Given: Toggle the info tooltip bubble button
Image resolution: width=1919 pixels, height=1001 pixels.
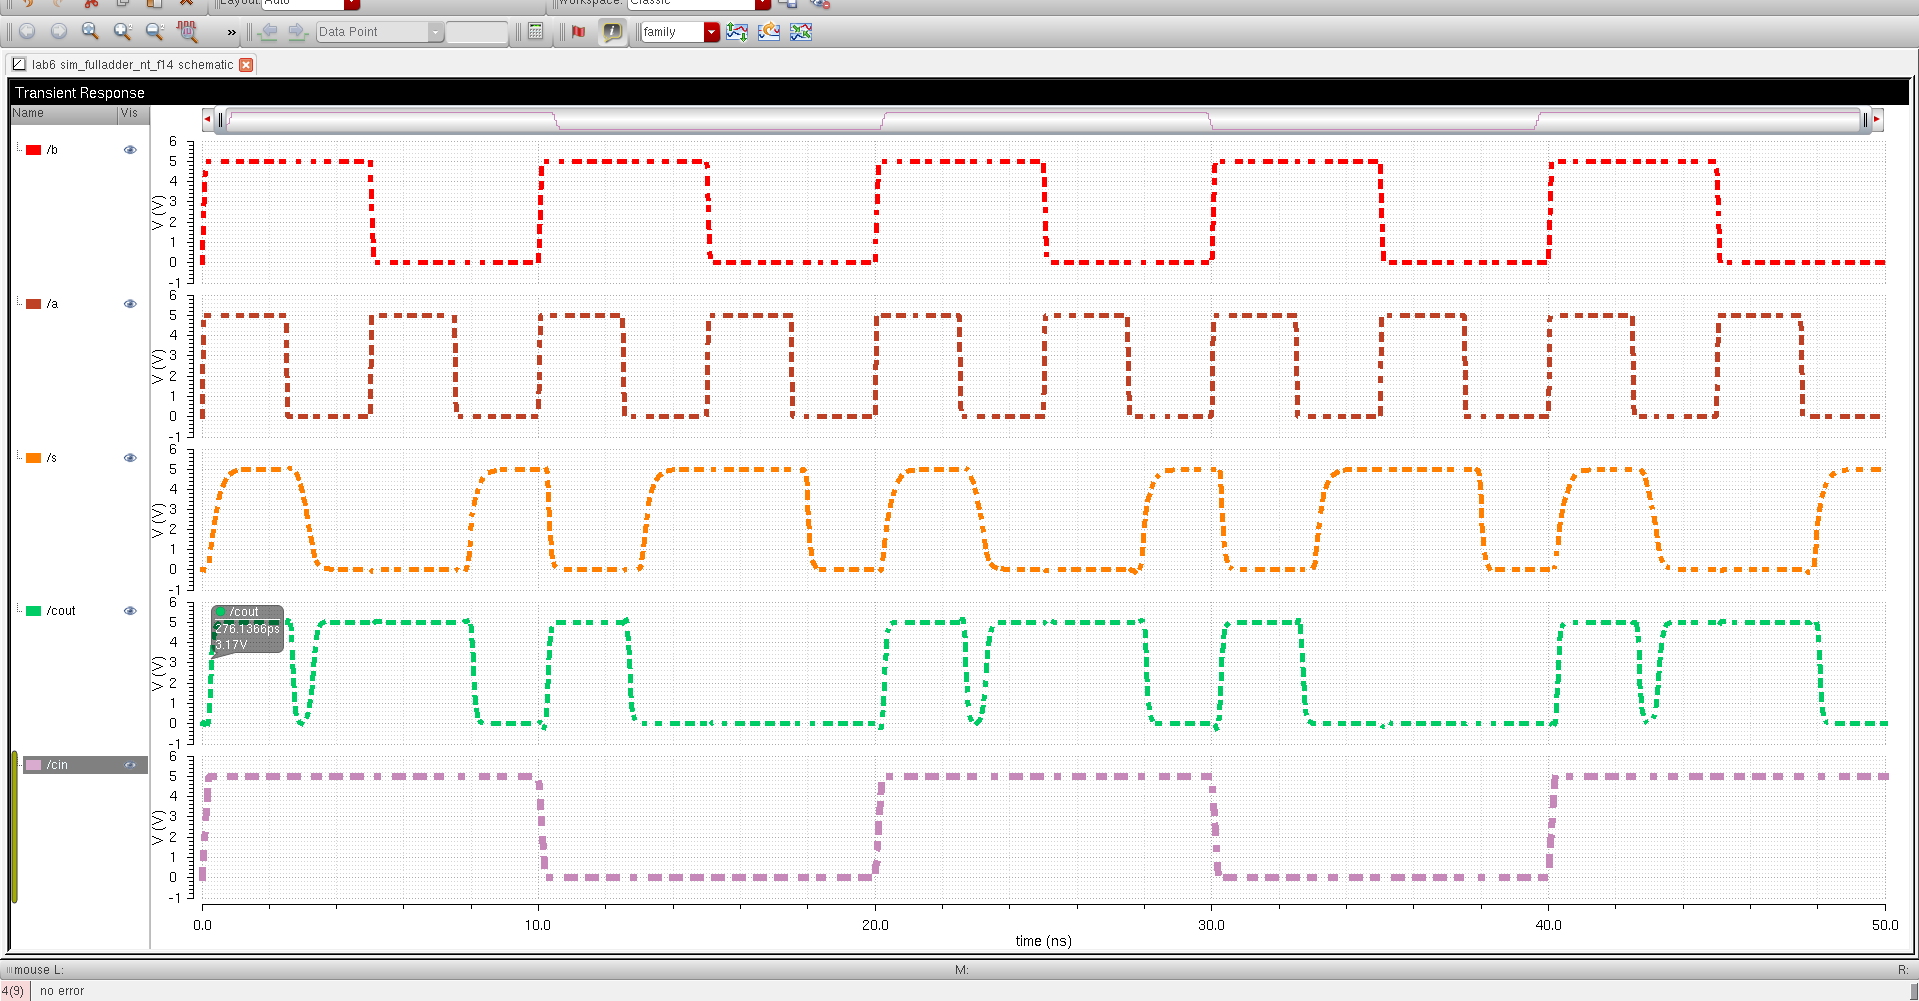Looking at the screenshot, I should [612, 32].
